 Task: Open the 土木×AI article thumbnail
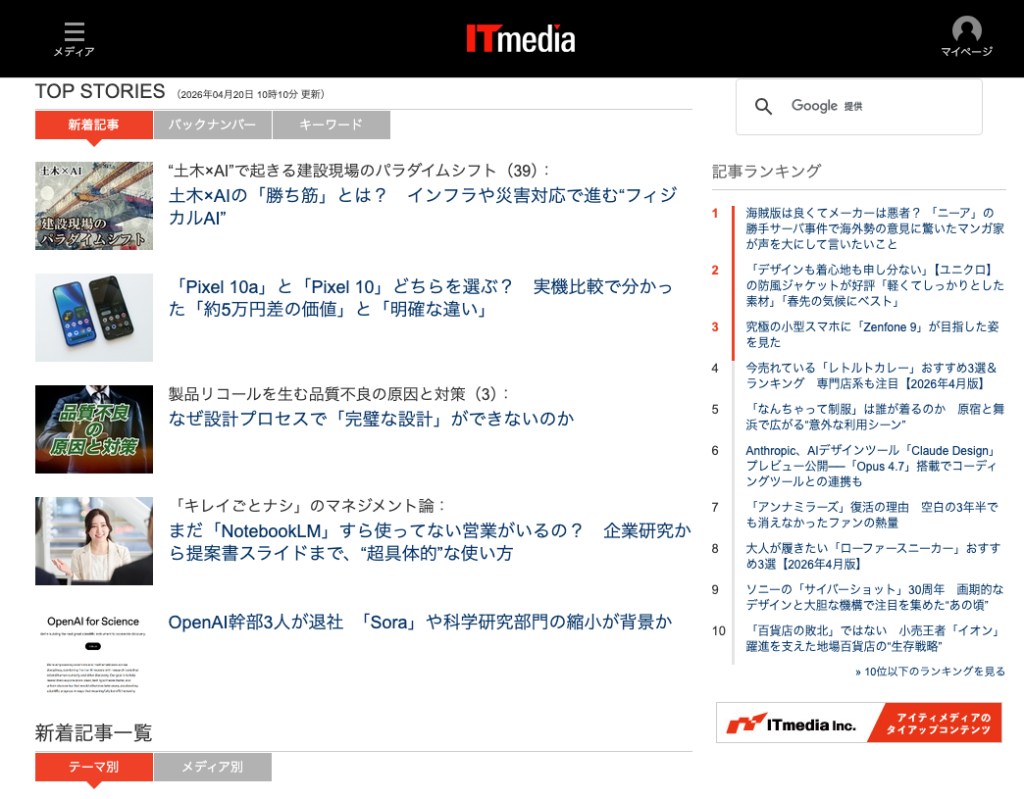click(x=94, y=206)
